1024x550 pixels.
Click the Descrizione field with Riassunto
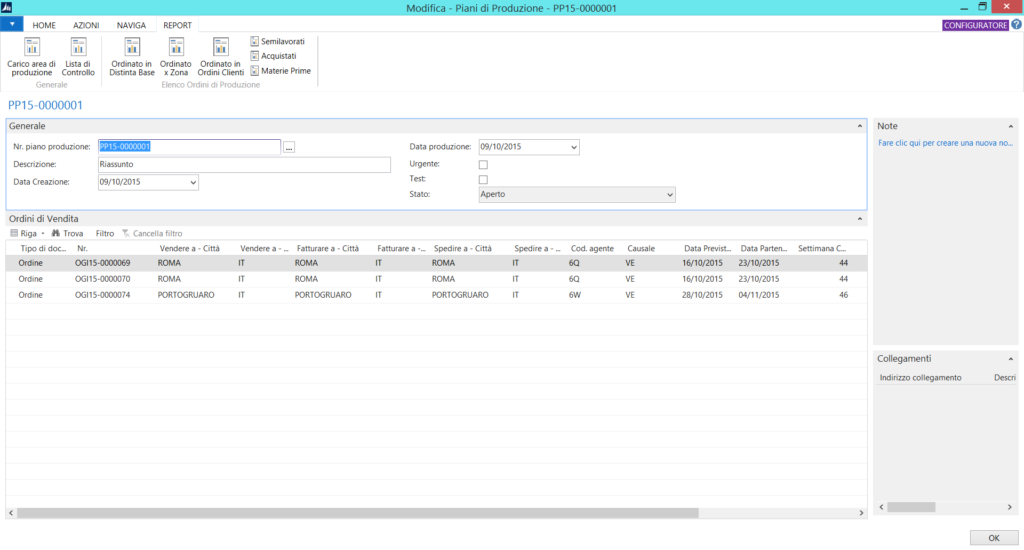pos(244,165)
